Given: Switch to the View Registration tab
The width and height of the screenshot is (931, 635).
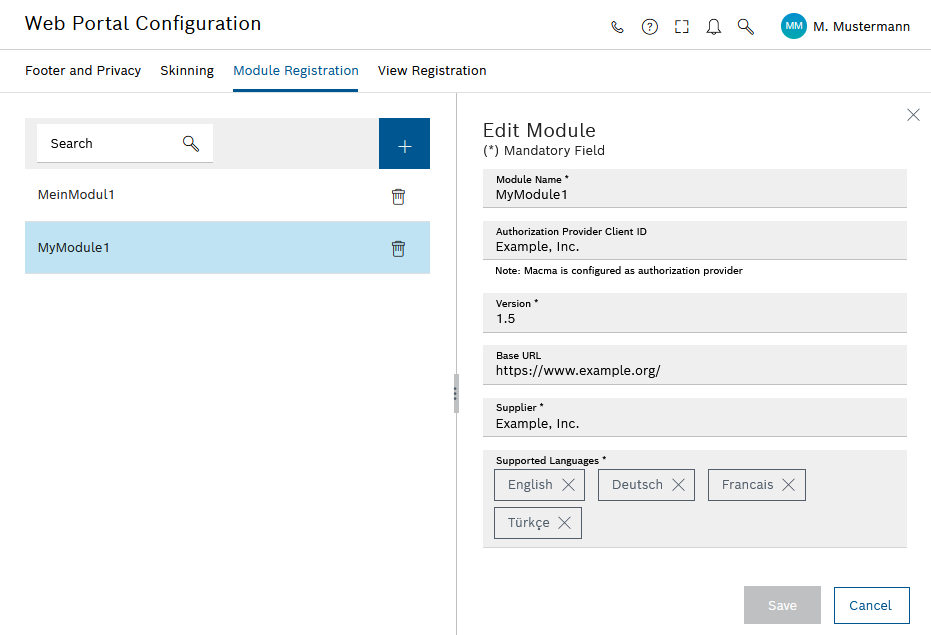Looking at the screenshot, I should pyautogui.click(x=431, y=70).
